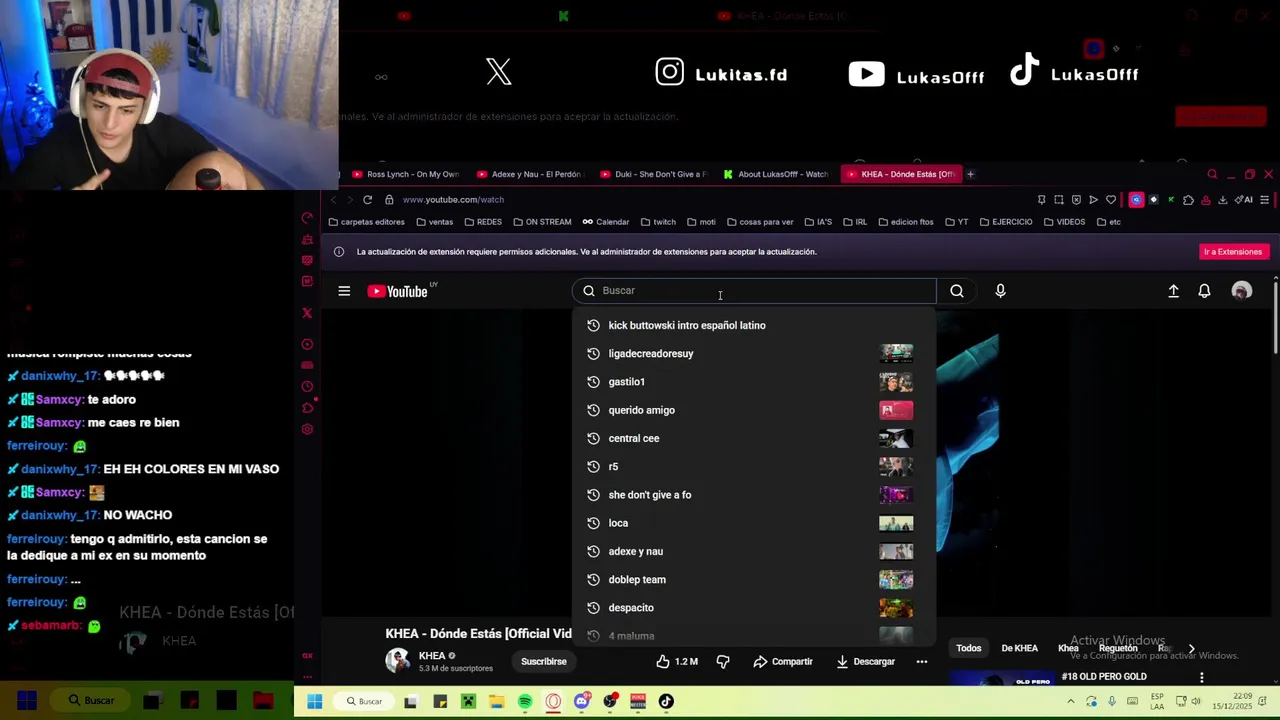Screen dimensions: 1280x720
Task: Choose the 'gastilo1' search suggestion
Action: click(754, 382)
